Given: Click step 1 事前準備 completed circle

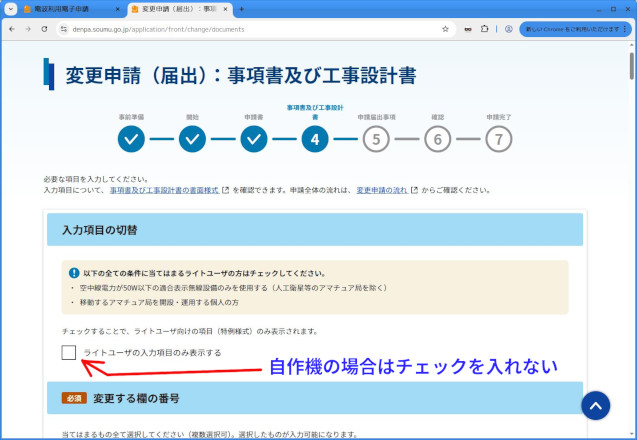Looking at the screenshot, I should [131, 139].
